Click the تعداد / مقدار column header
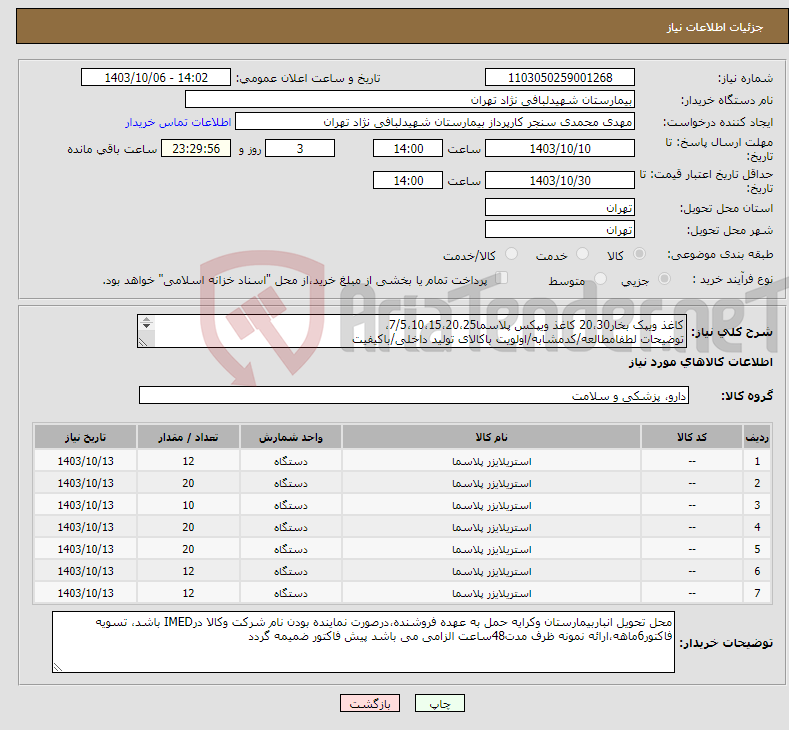789x730 pixels. 188,437
